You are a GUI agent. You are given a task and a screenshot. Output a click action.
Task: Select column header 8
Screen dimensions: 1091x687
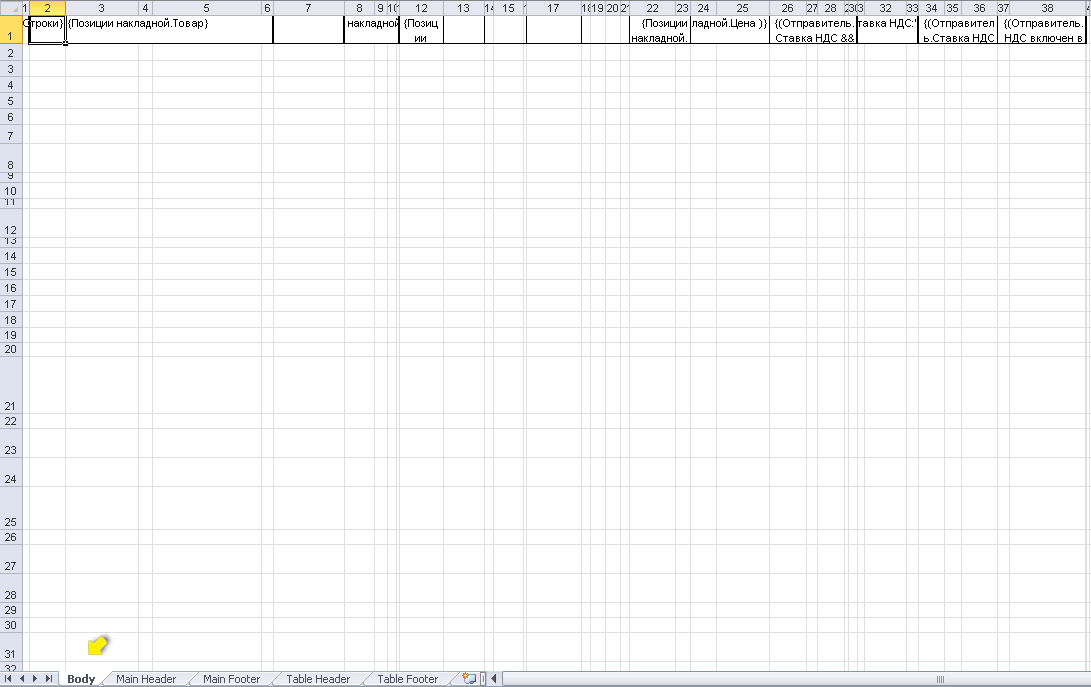359,8
